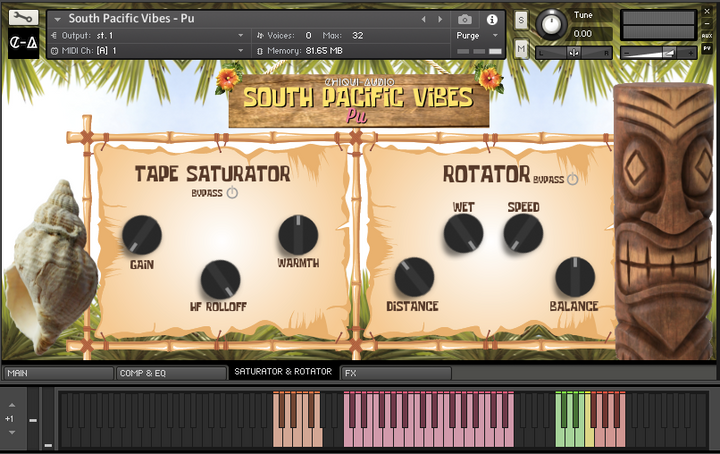The width and height of the screenshot is (720, 454).
Task: Toggle Solo with the S button
Action: coord(521,20)
